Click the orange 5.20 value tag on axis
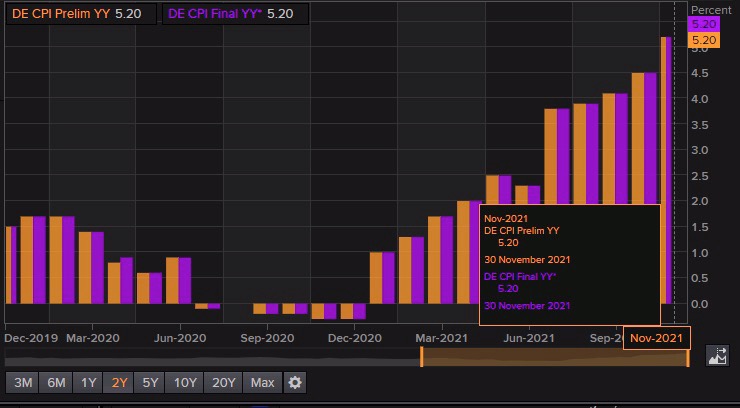The width and height of the screenshot is (740, 408). 705,40
